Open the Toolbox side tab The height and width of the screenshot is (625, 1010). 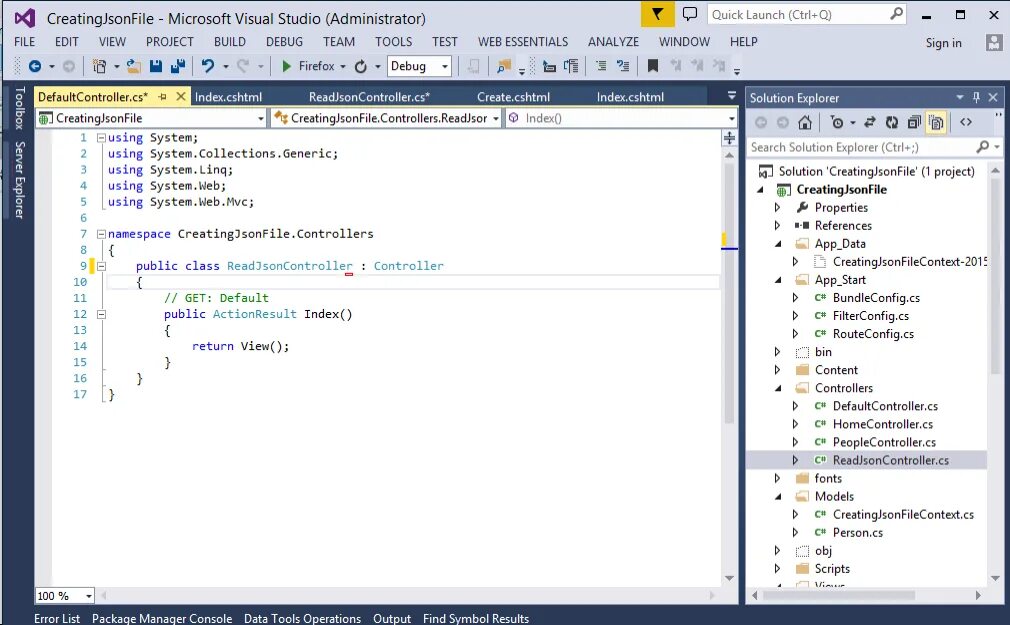20,108
